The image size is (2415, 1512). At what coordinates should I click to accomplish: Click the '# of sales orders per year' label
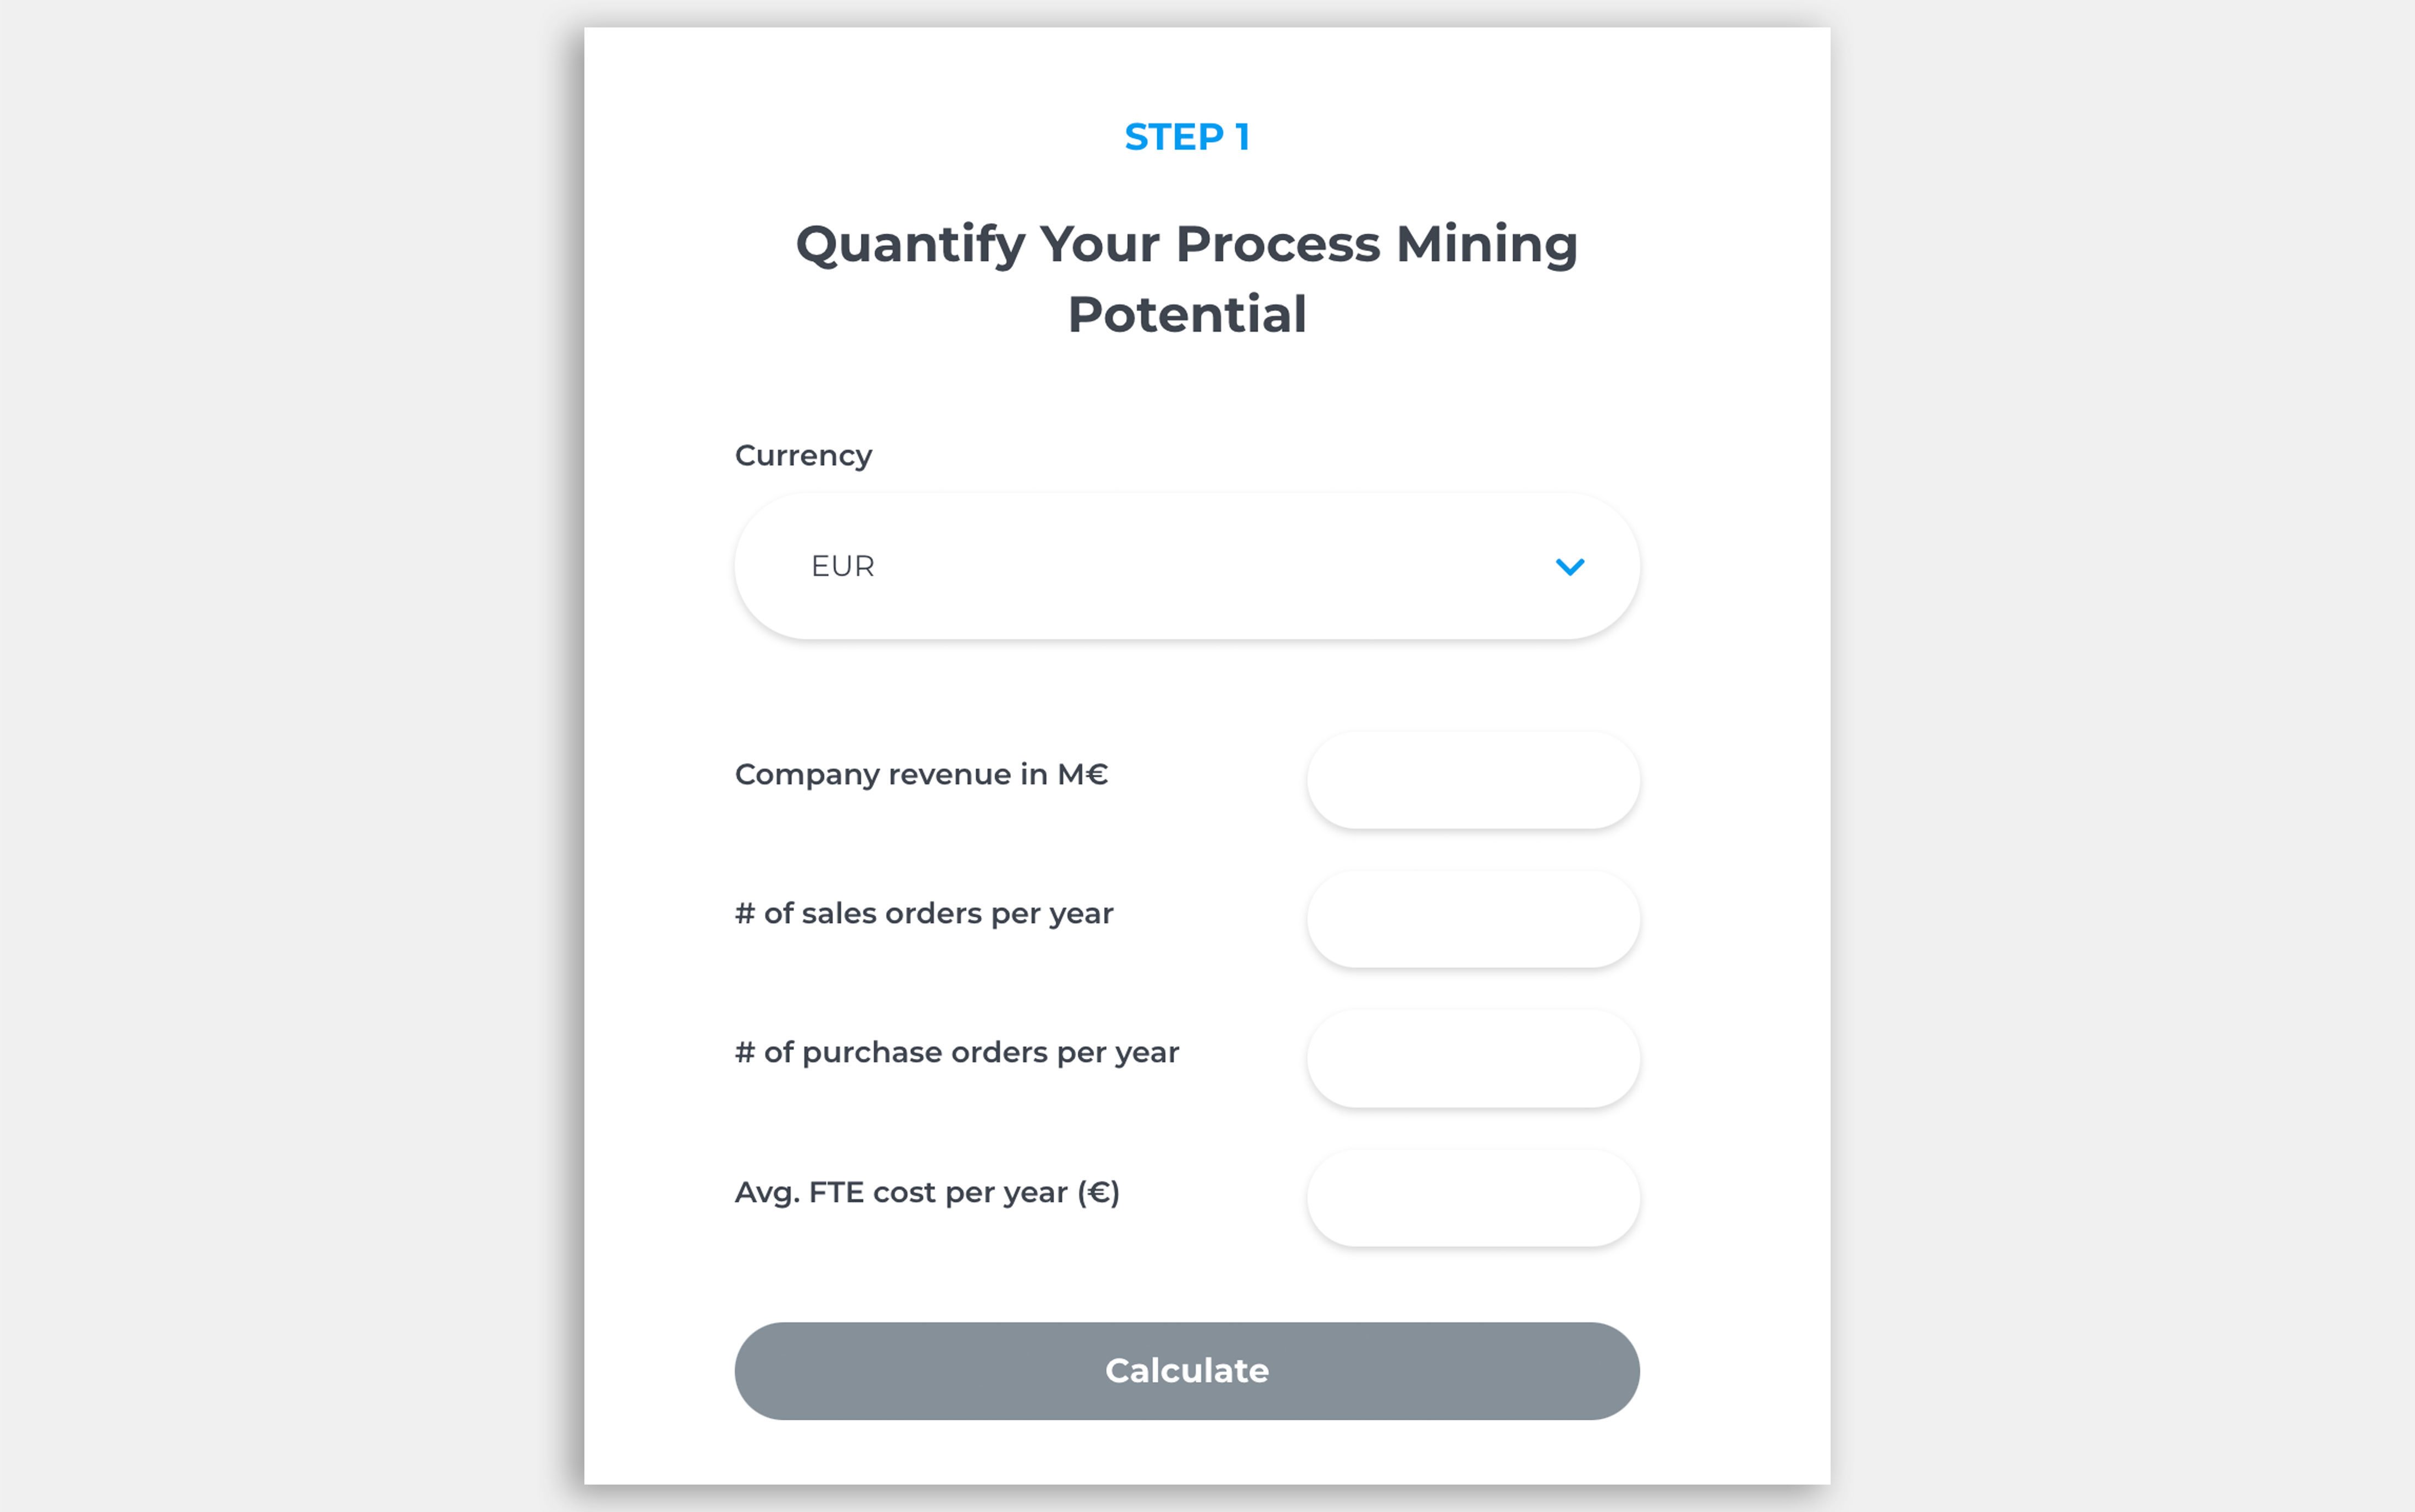(924, 913)
